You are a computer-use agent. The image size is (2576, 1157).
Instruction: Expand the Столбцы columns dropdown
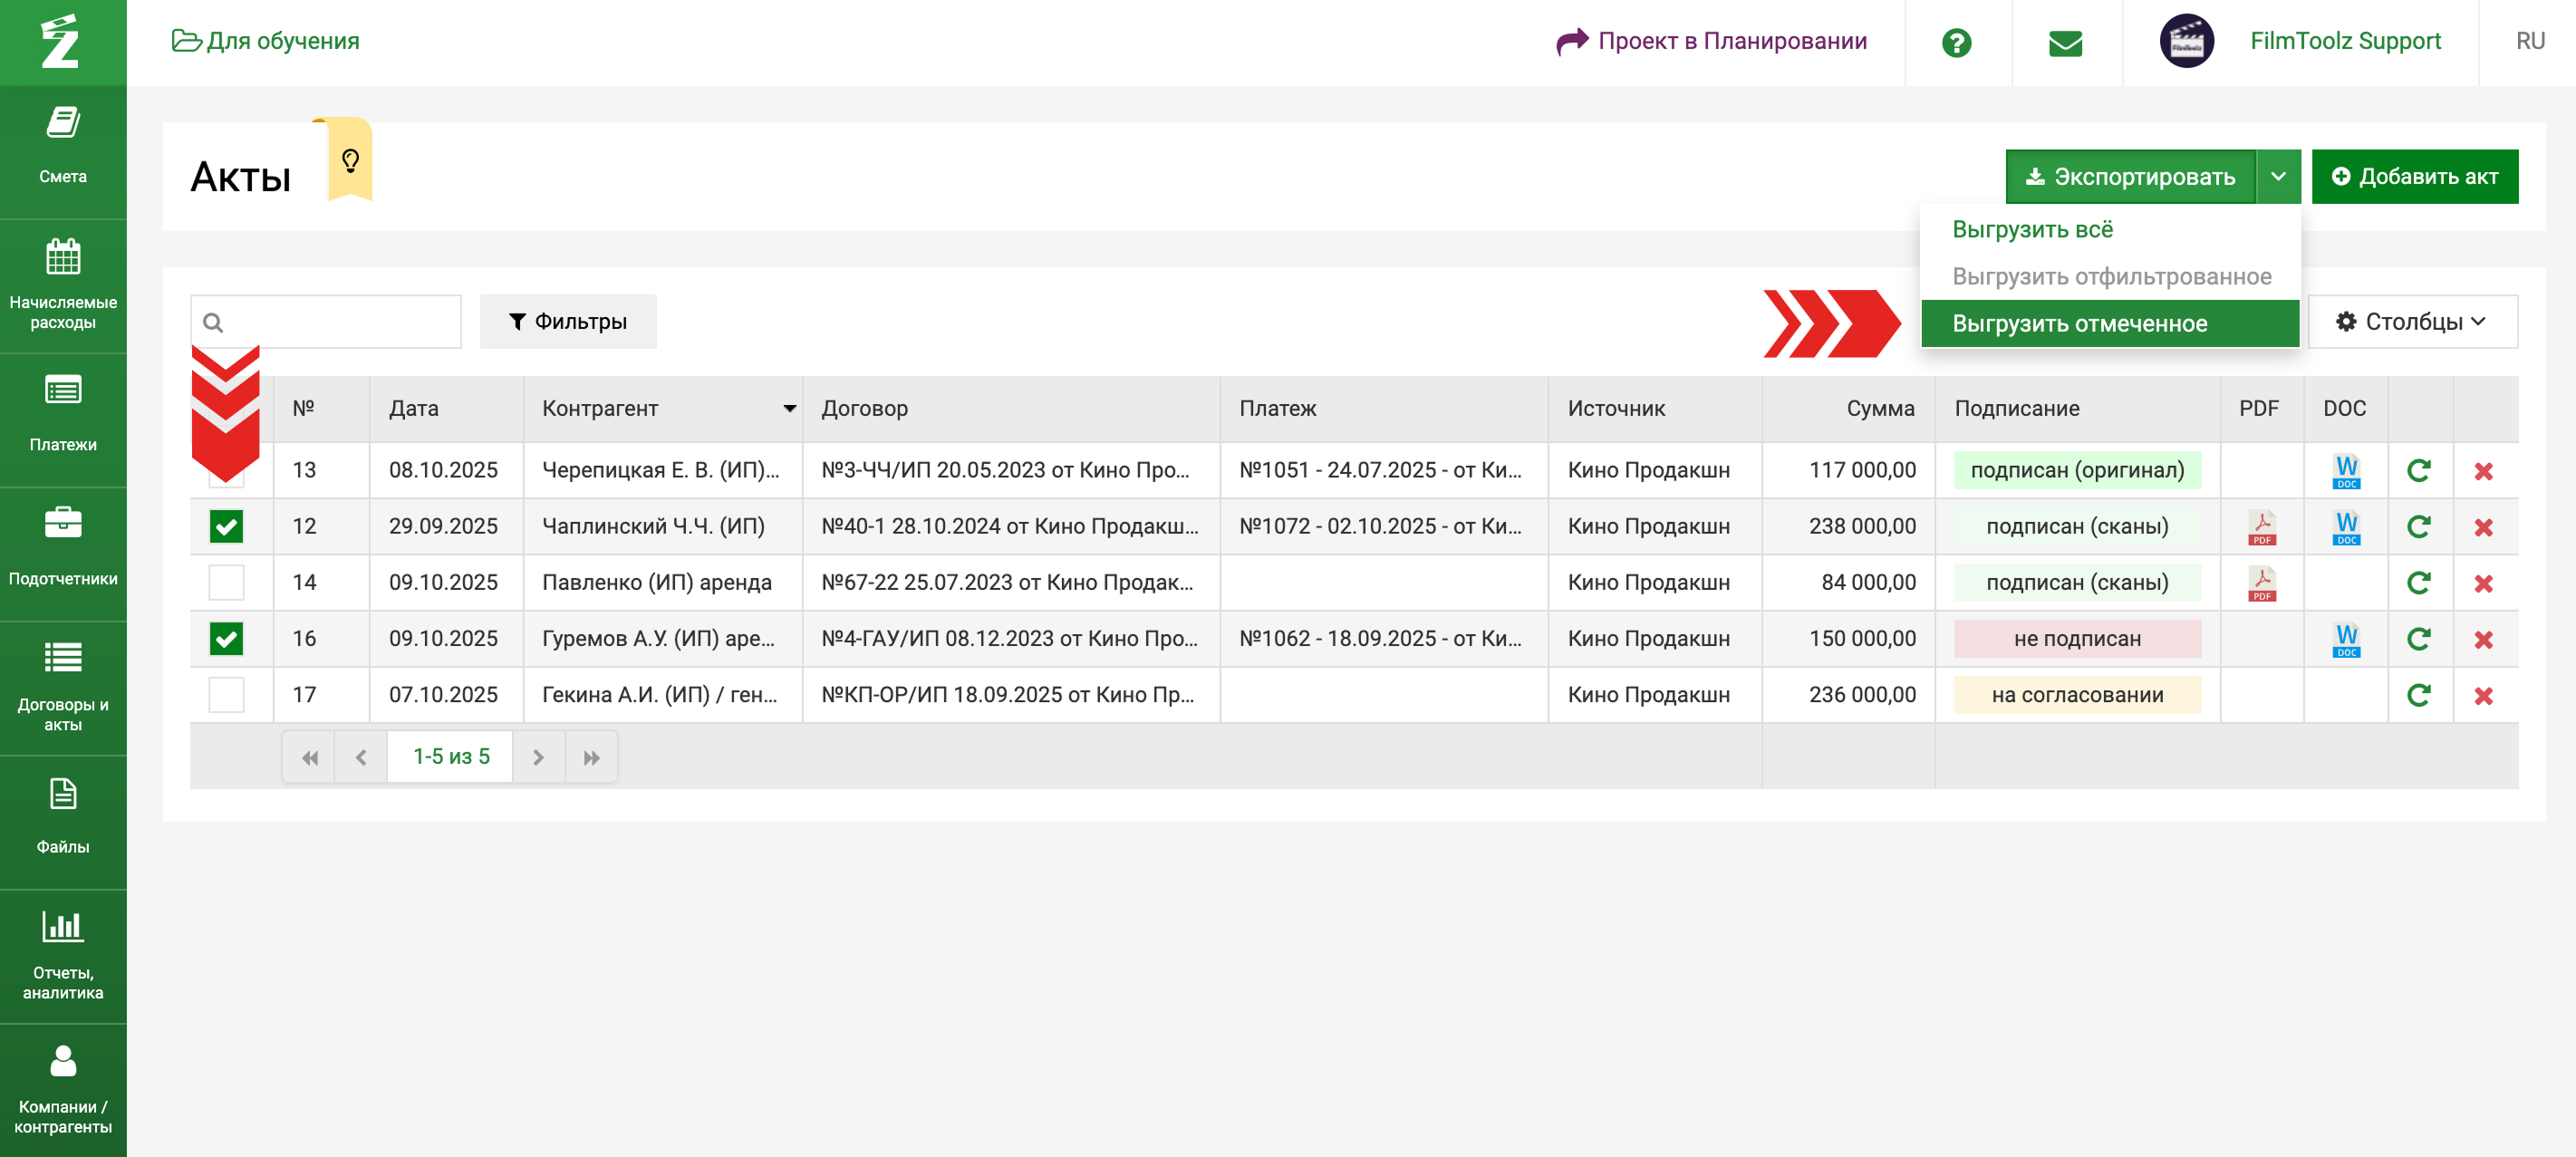click(2410, 321)
